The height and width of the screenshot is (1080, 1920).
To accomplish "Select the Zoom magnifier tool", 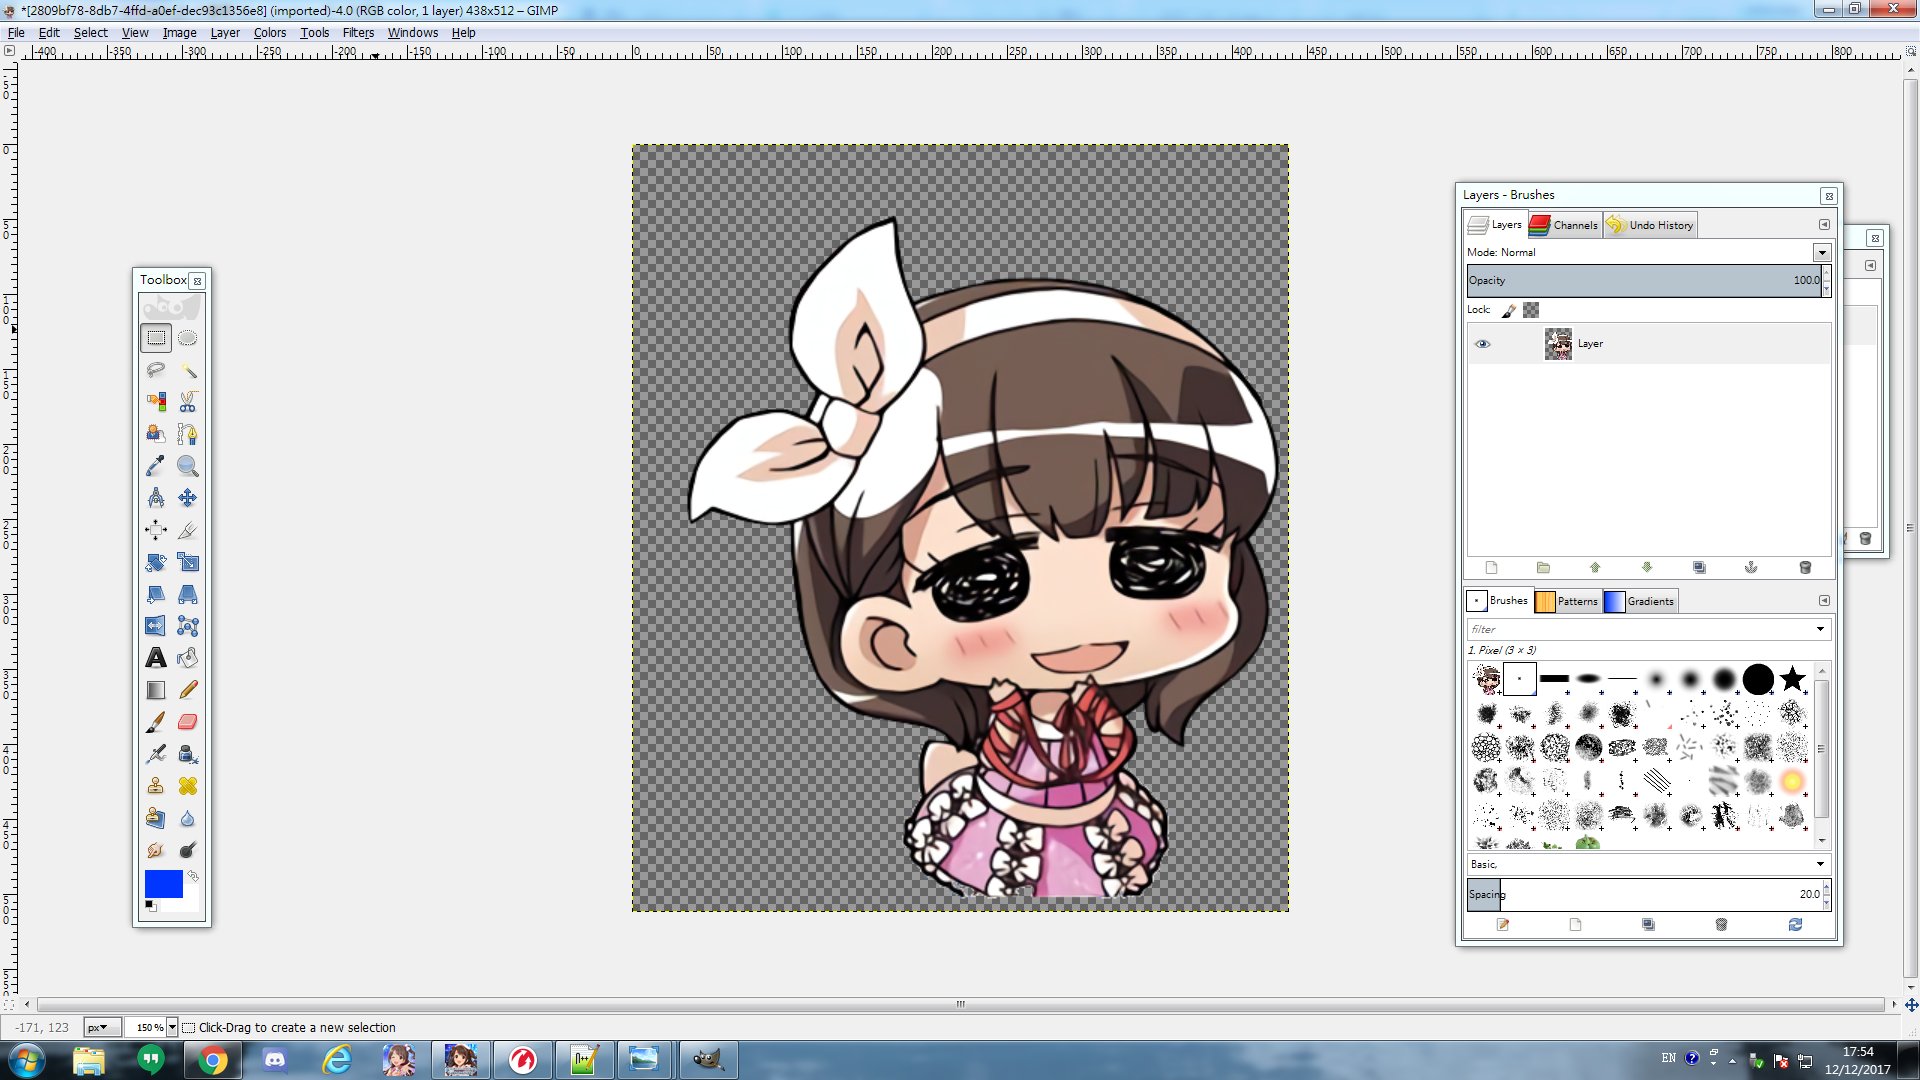I will point(187,466).
